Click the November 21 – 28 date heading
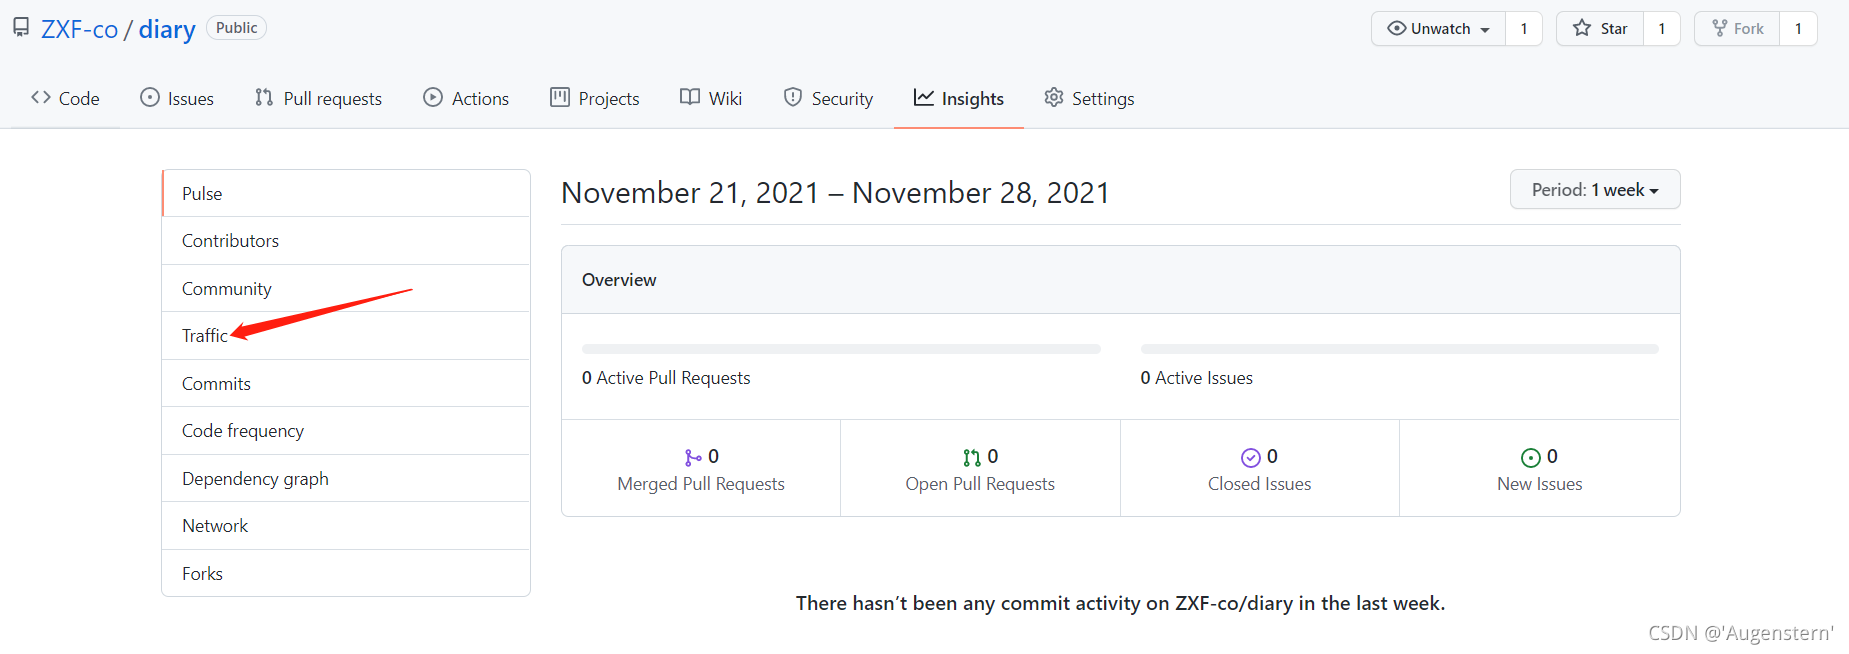 pyautogui.click(x=835, y=193)
